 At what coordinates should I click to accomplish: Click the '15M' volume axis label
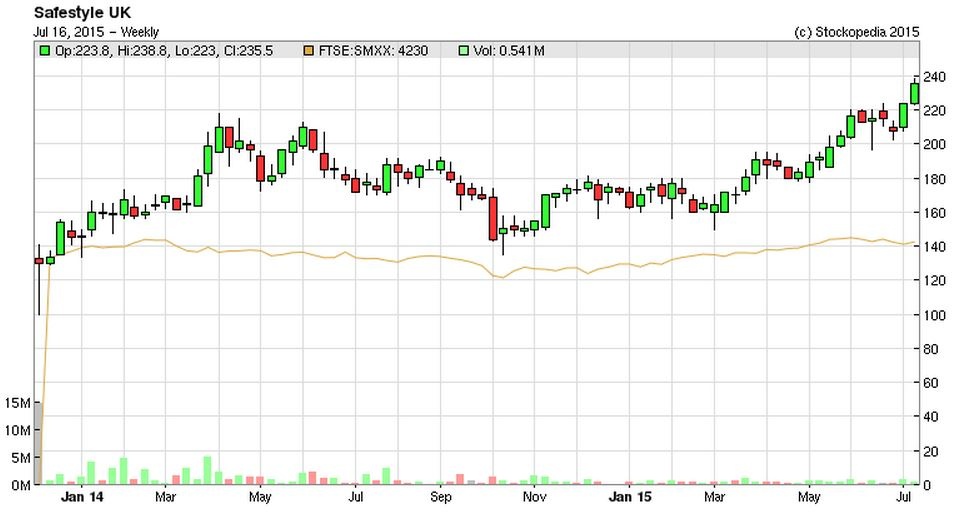pos(16,403)
